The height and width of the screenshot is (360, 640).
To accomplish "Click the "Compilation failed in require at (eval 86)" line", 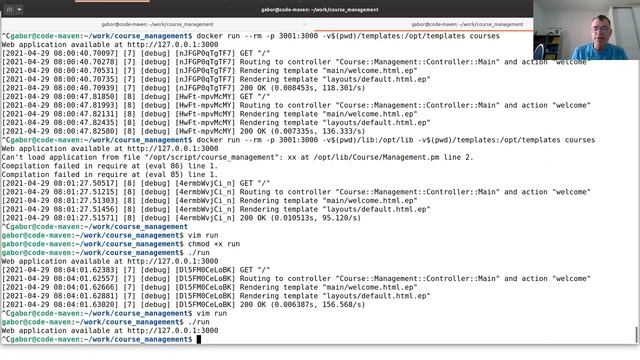I will click(x=110, y=166).
